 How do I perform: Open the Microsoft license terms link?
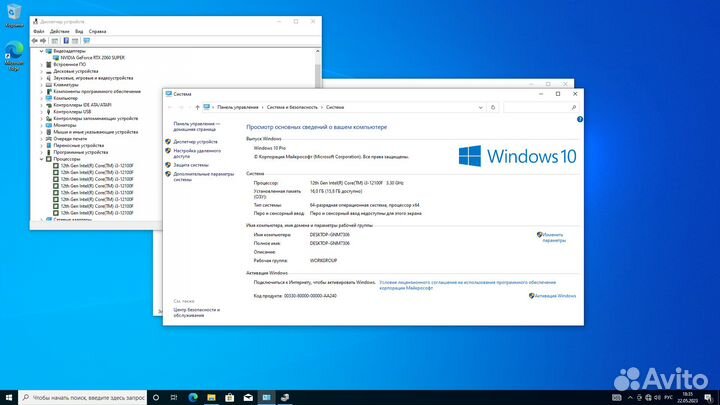[x=467, y=285]
